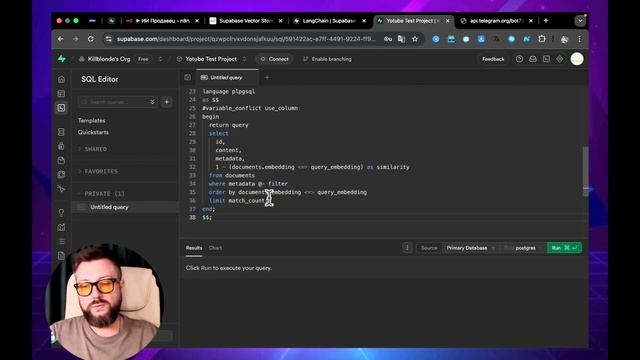Screen dimensions: 640x360
Task: Switch to the Results tab
Action: point(194,248)
